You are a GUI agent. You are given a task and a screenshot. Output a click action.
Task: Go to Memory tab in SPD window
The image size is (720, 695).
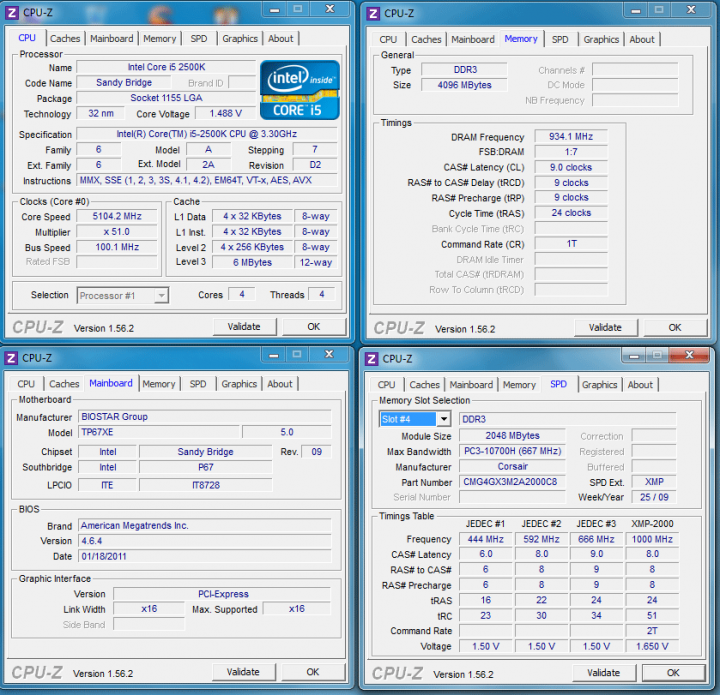[519, 385]
